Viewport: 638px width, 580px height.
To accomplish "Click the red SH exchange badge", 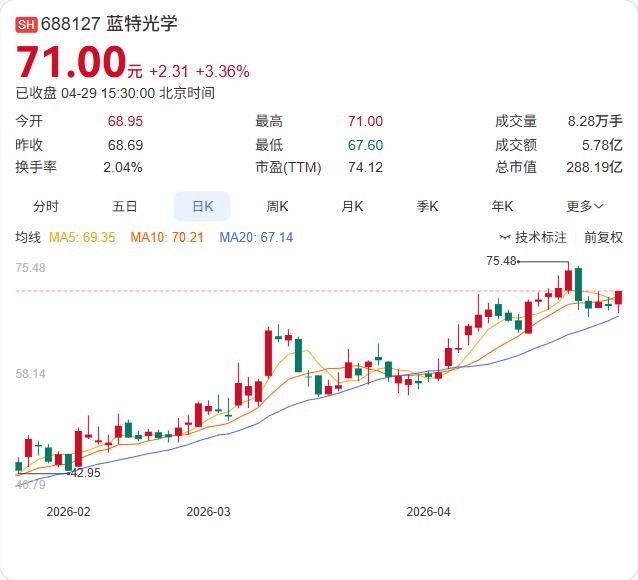I will coord(26,24).
